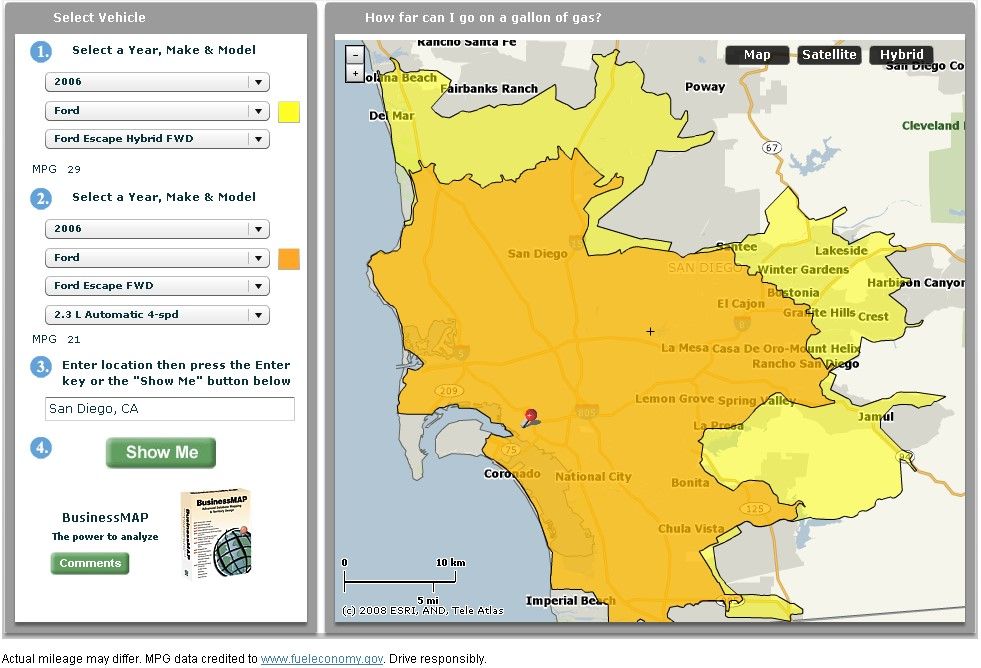Click the route 75 shield near Coronado
This screenshot has width=981, height=668.
[x=511, y=449]
